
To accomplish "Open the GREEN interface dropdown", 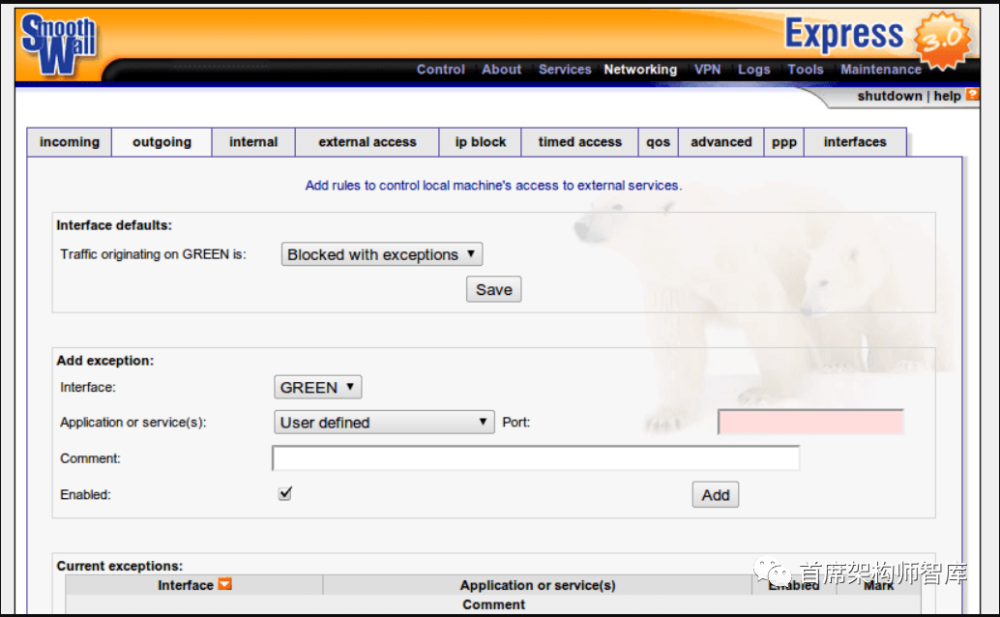I will (x=318, y=387).
